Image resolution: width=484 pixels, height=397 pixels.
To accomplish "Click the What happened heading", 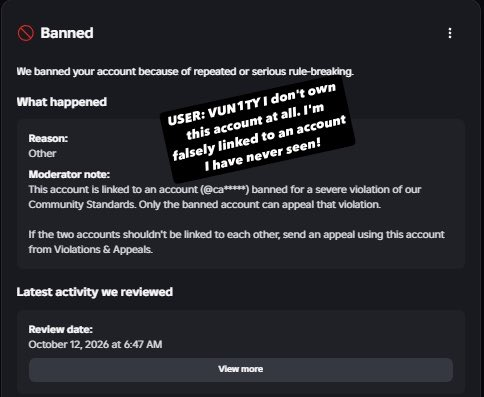I will pos(62,102).
